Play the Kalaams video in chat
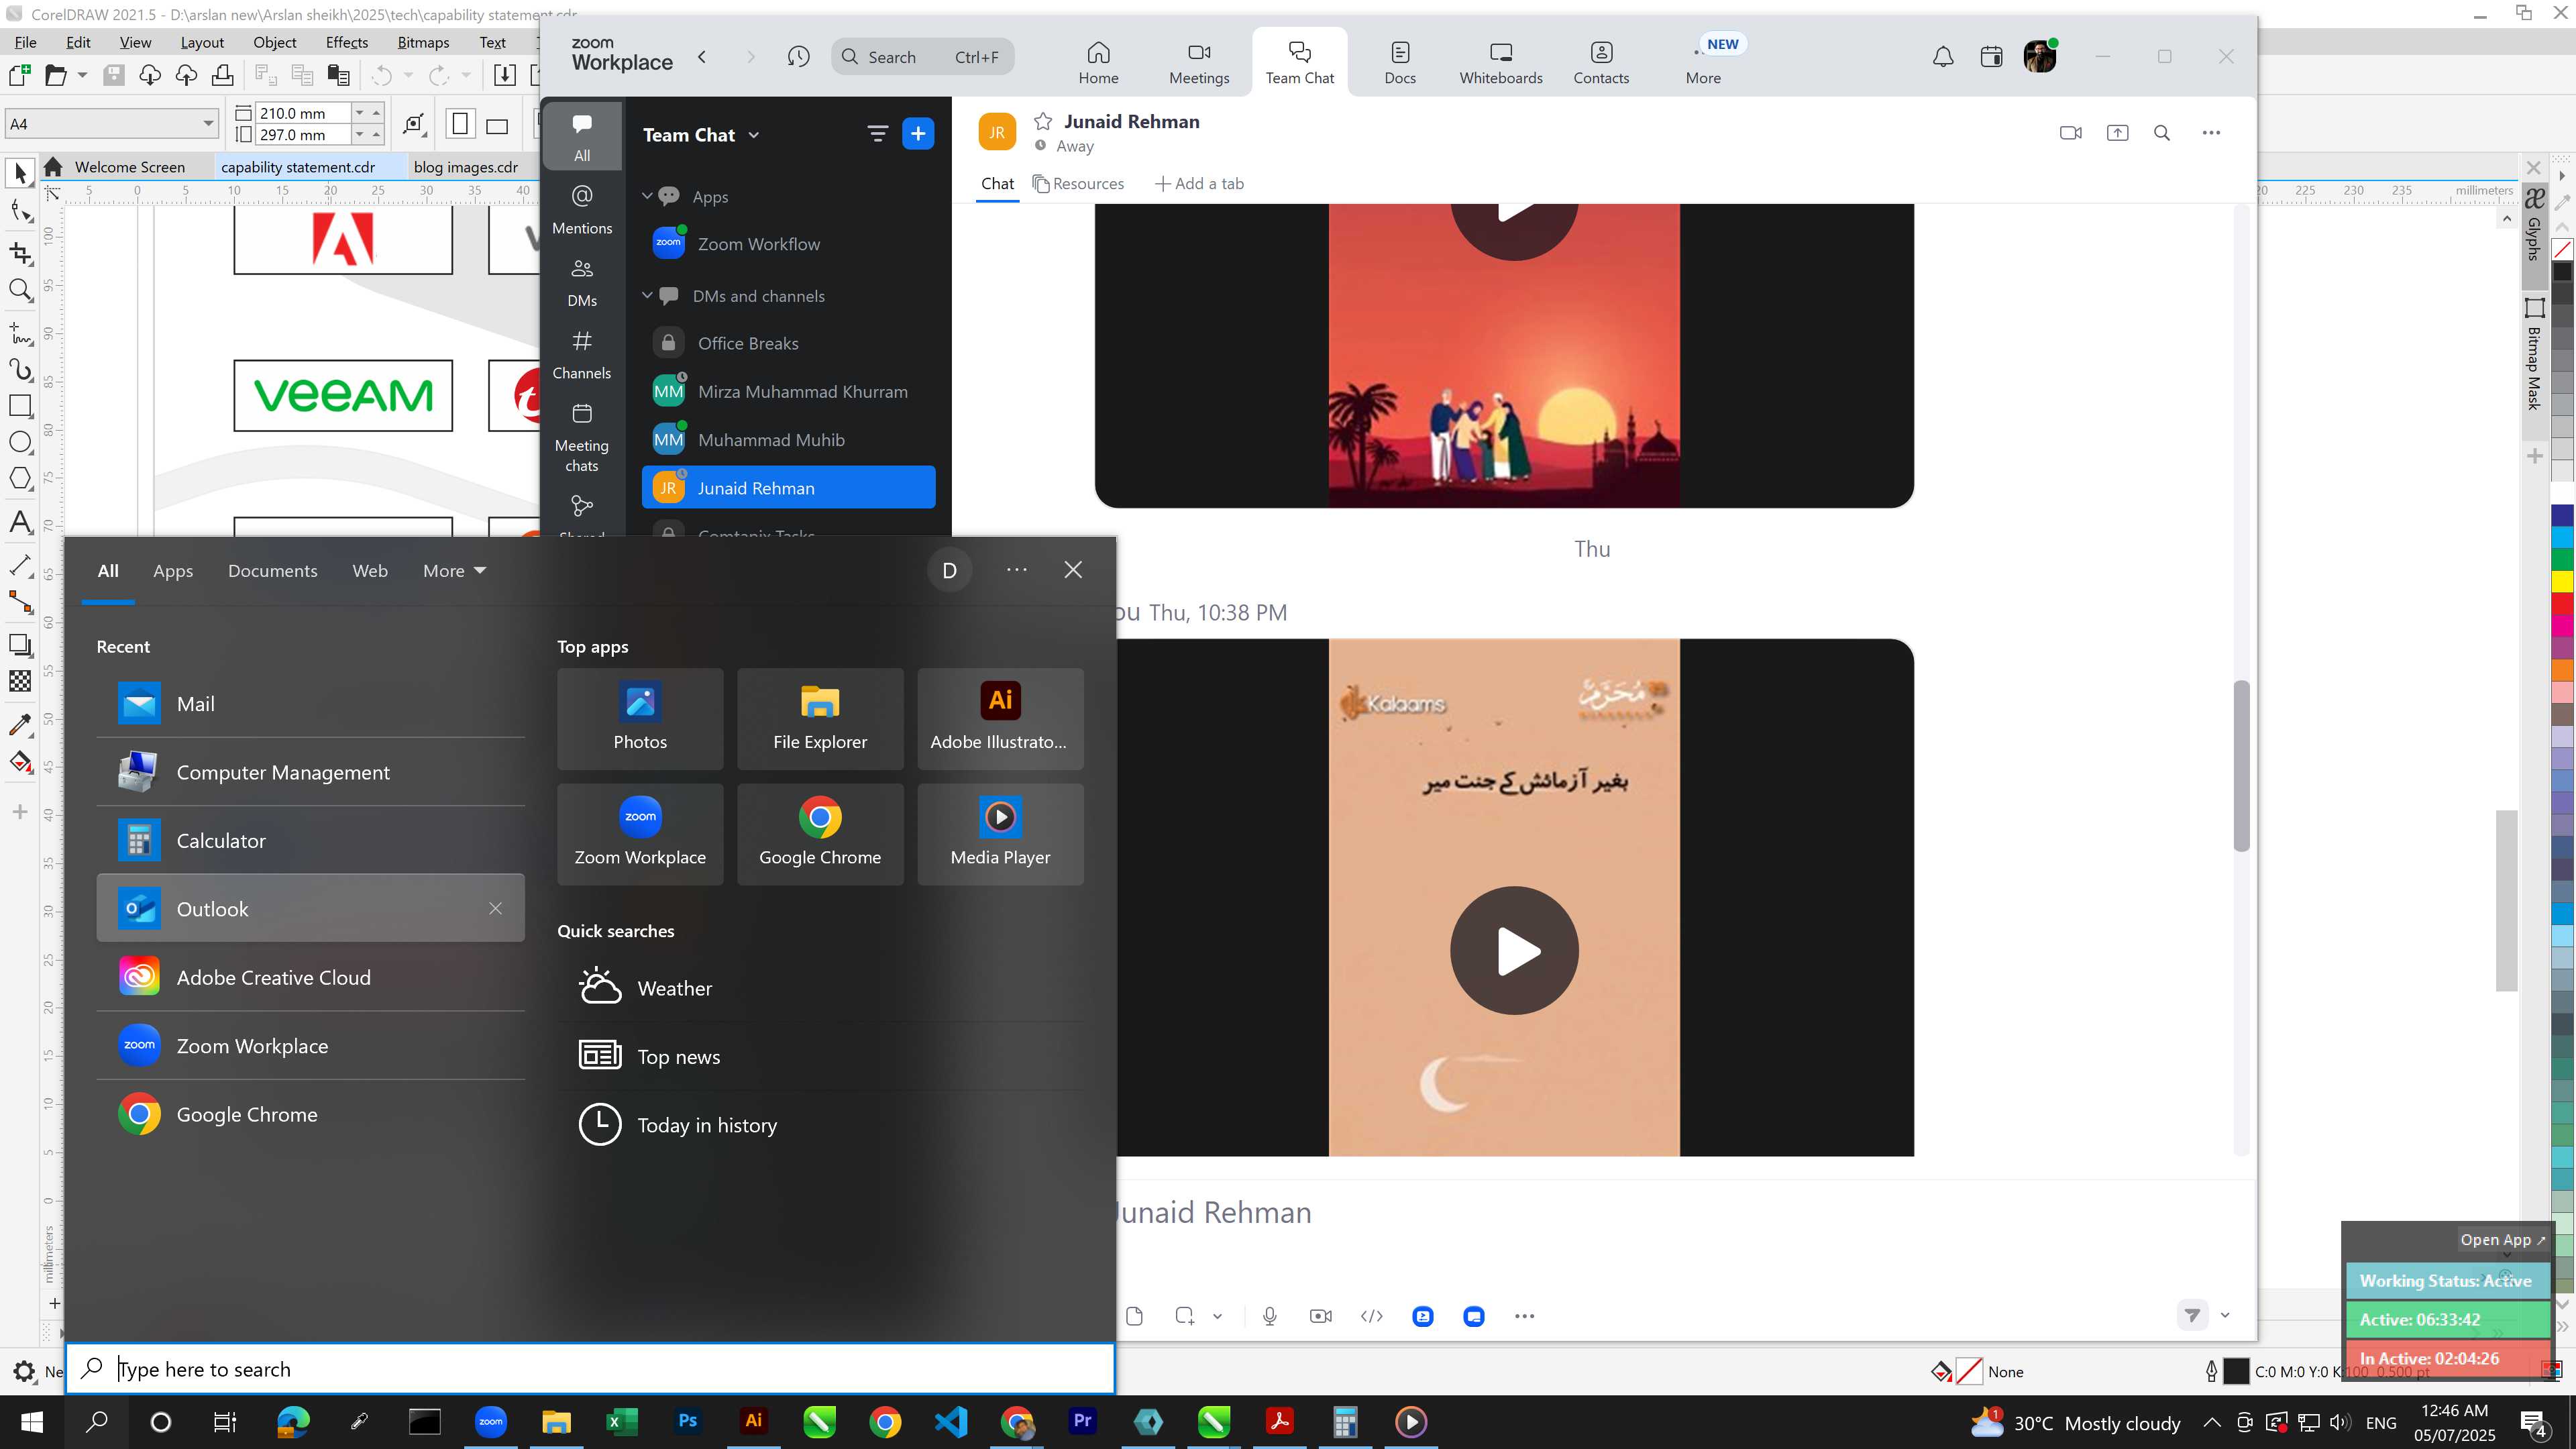This screenshot has width=2576, height=1449. point(1514,950)
